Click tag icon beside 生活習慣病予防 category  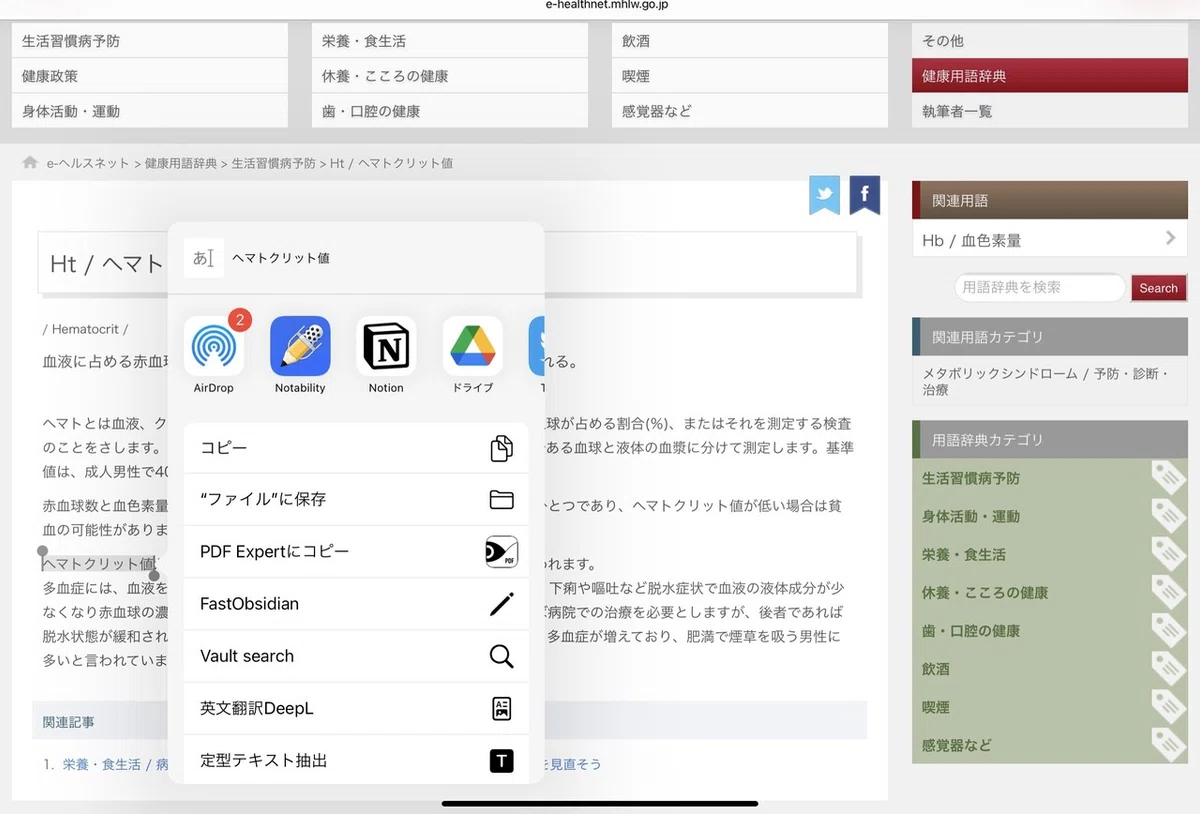(x=1168, y=479)
